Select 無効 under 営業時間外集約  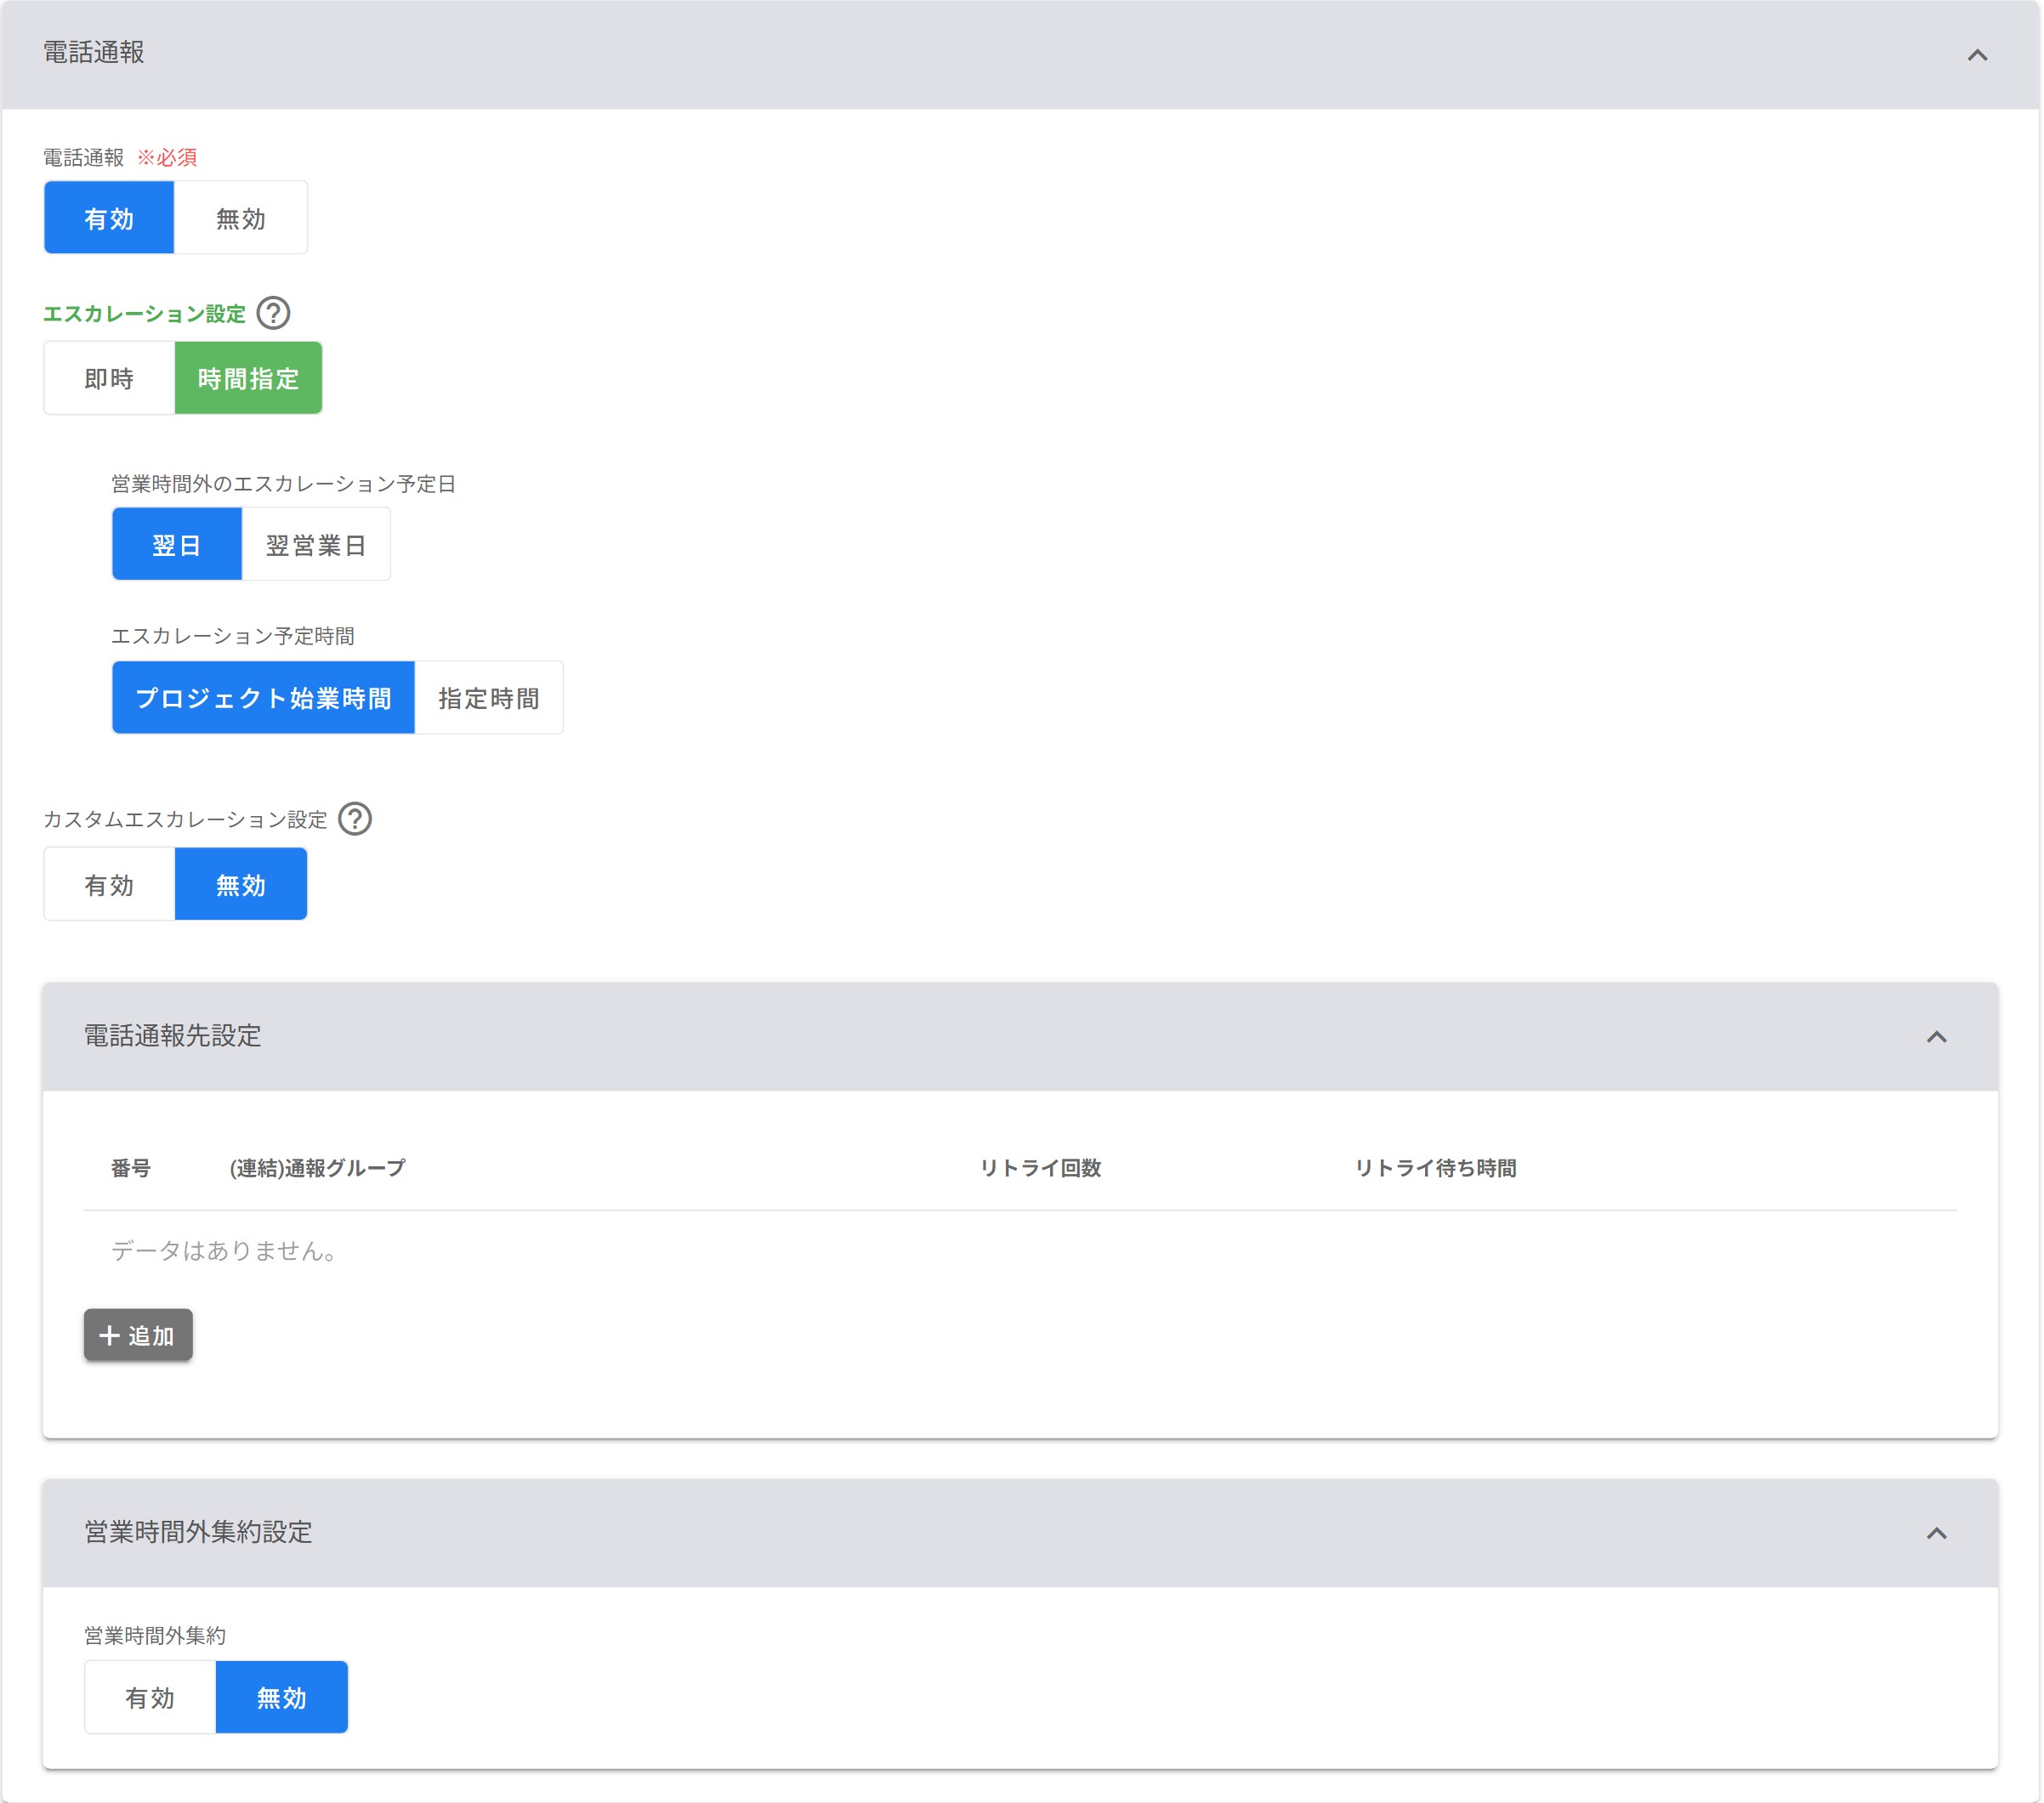(282, 1697)
